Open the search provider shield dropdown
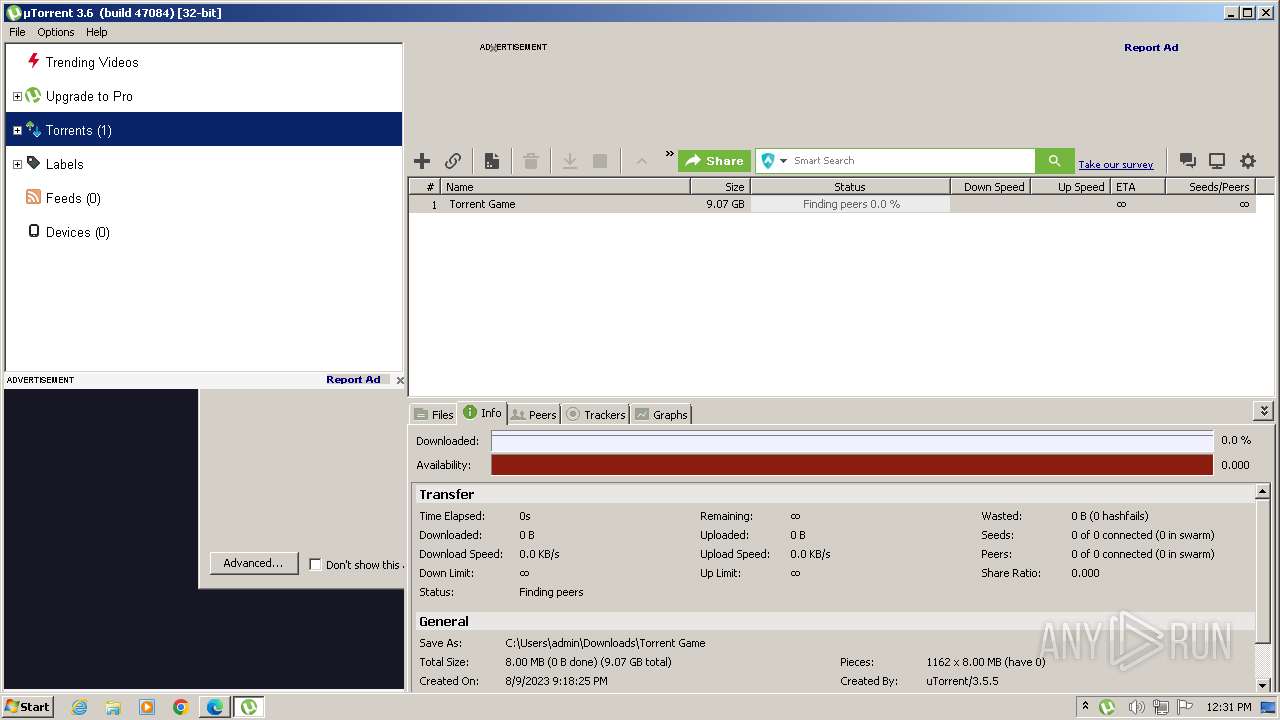1280x720 pixels. [x=773, y=161]
